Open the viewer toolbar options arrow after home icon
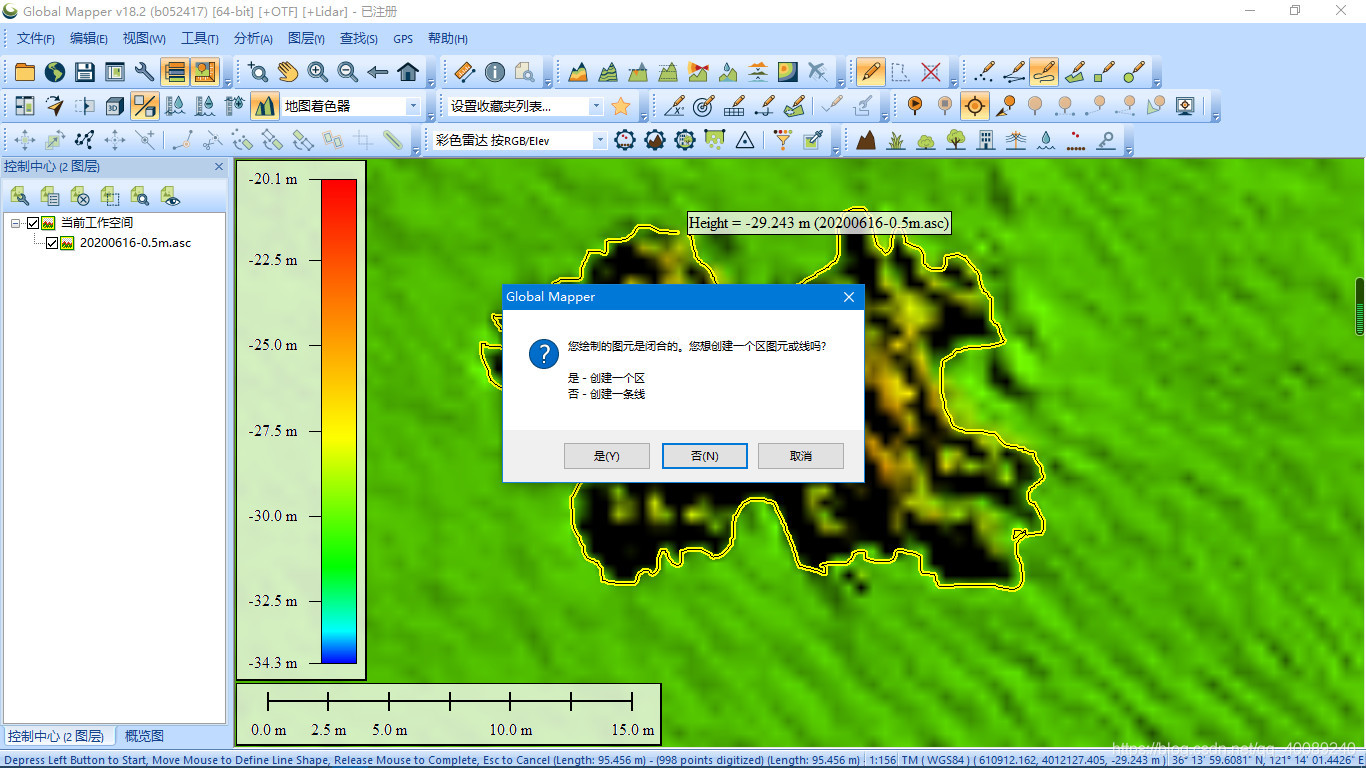1366x768 pixels. point(431,80)
